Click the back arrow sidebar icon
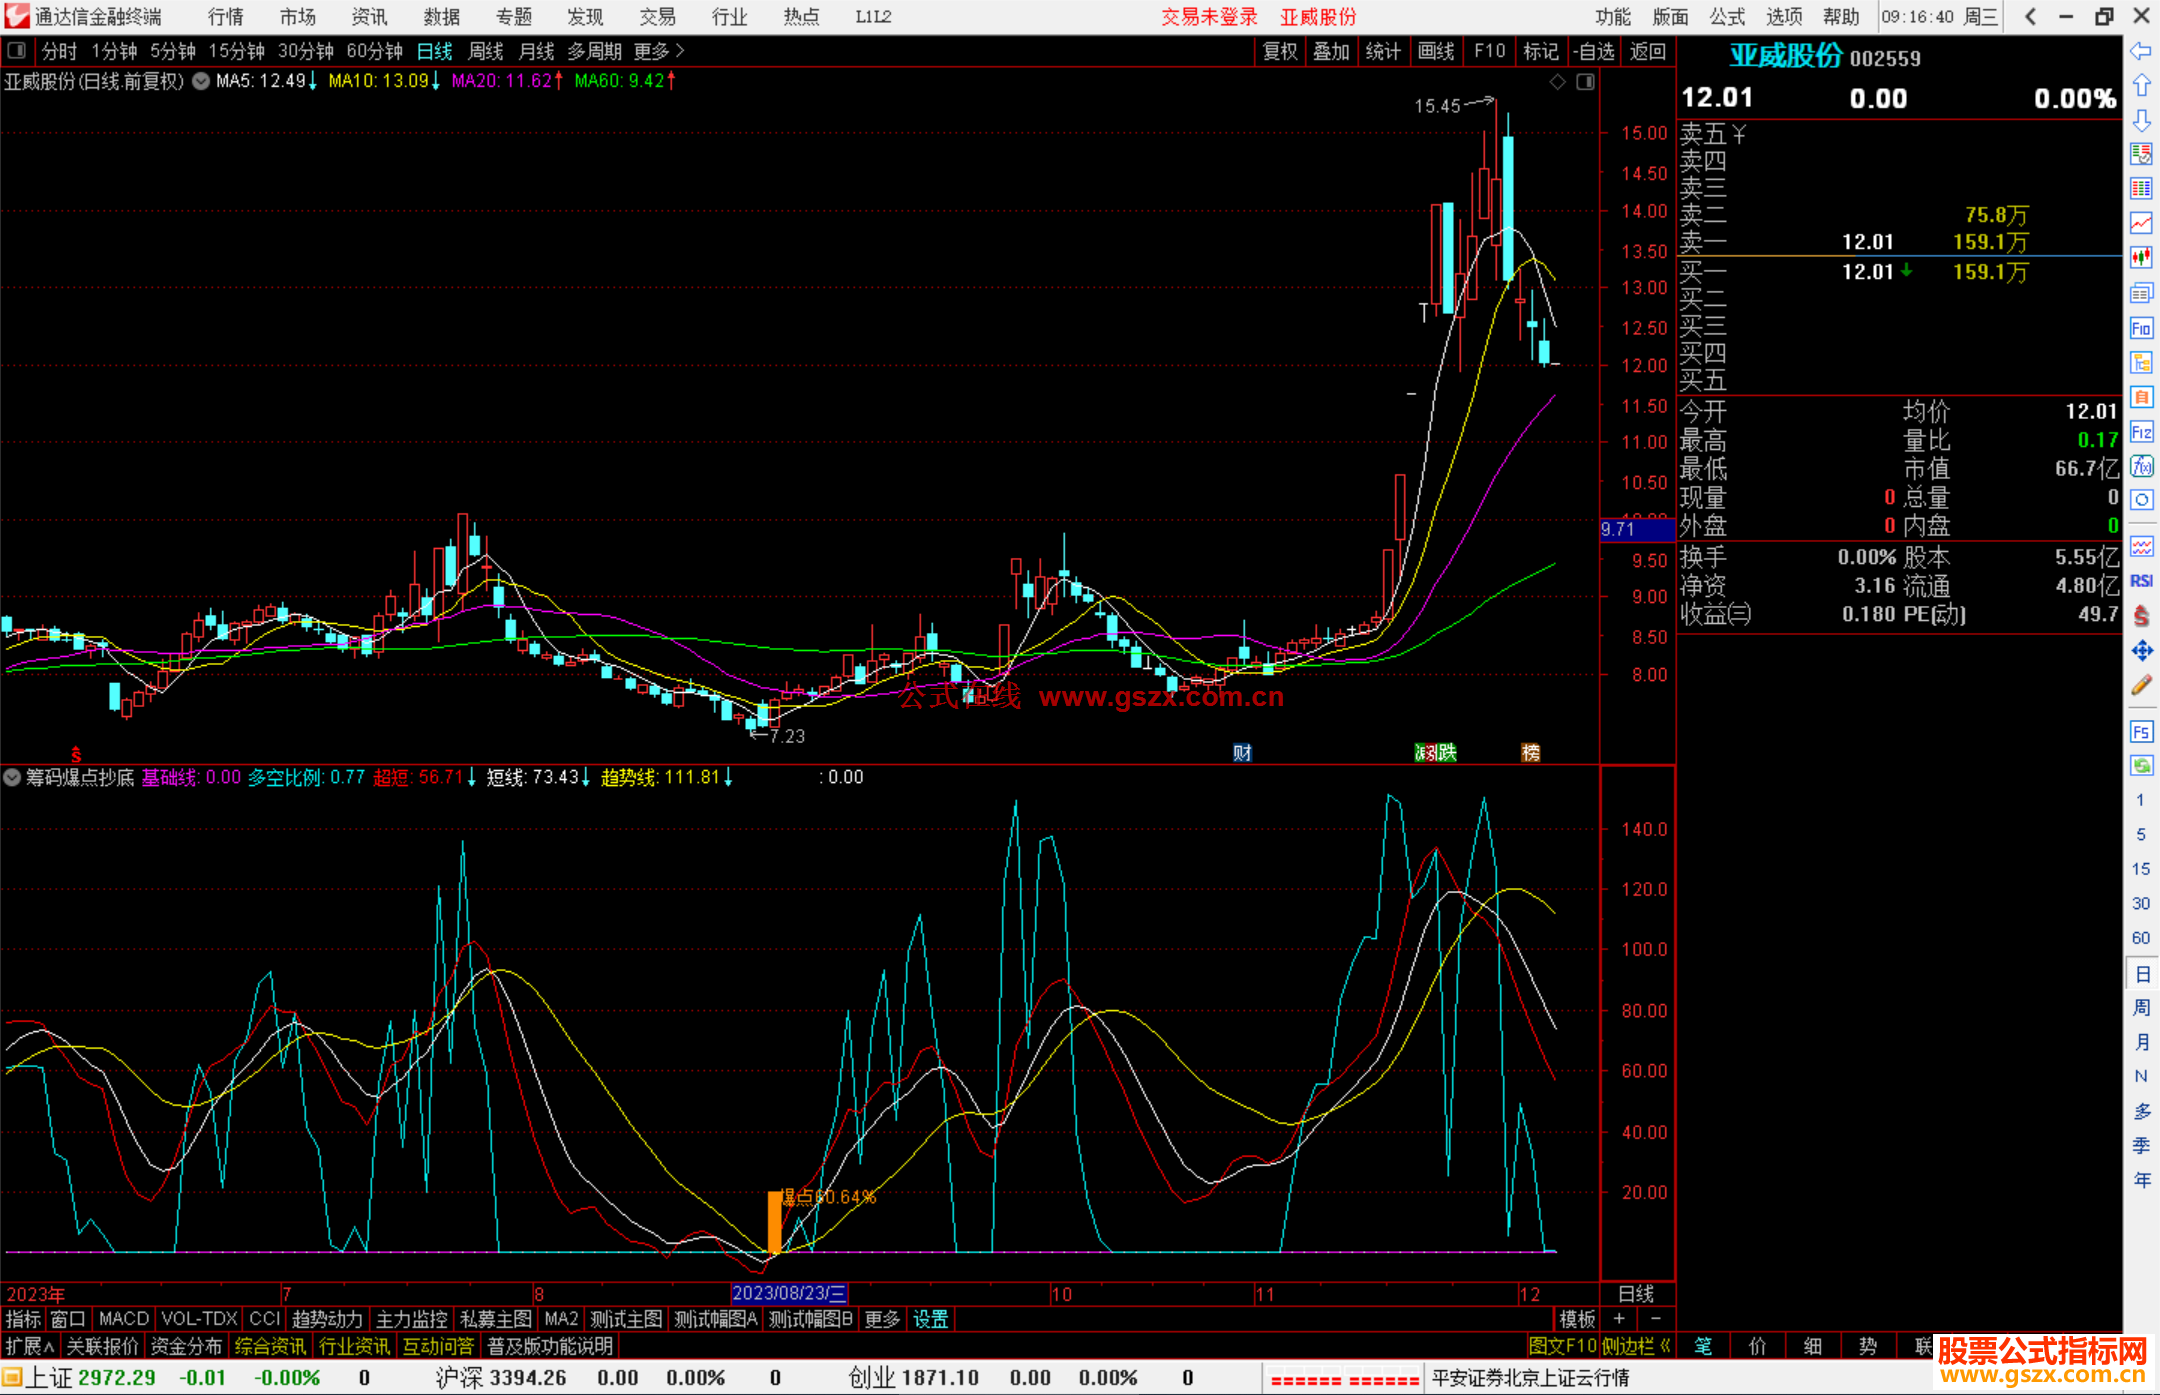The height and width of the screenshot is (1395, 2160). coord(2141,50)
